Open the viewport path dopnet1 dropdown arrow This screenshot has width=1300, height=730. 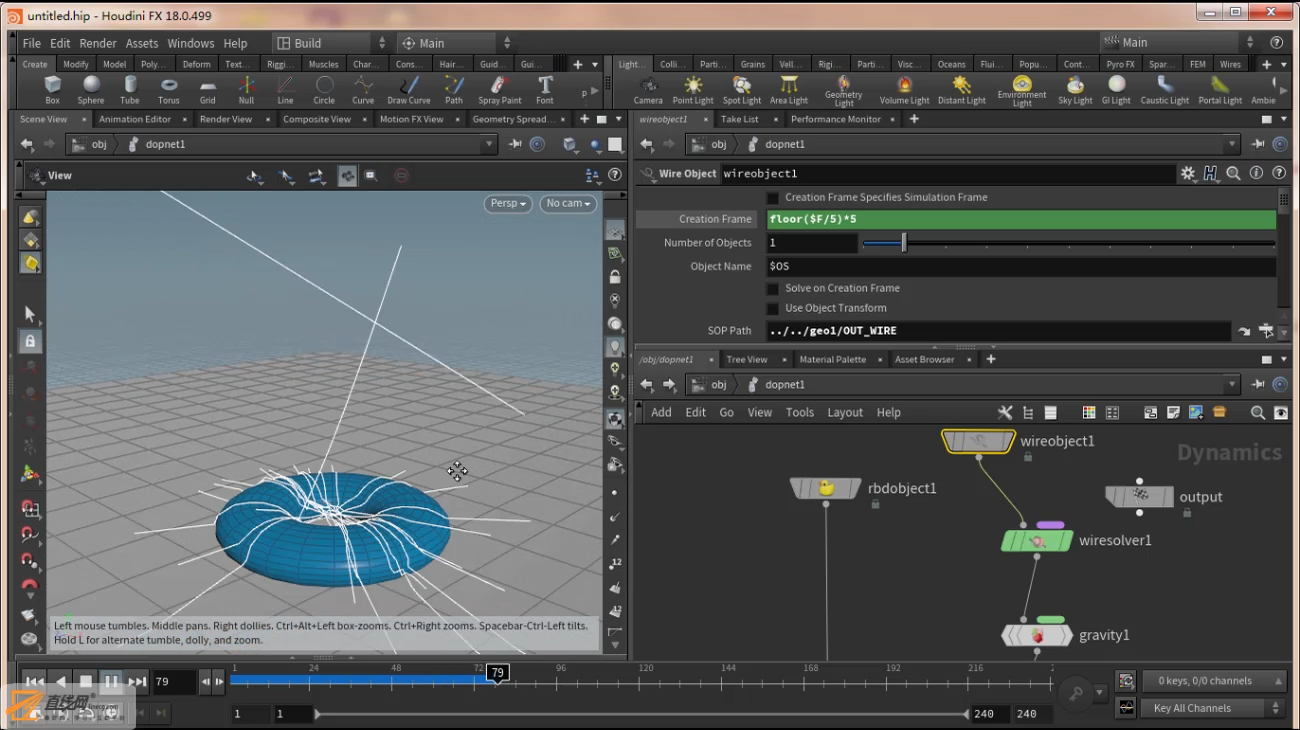pos(489,144)
